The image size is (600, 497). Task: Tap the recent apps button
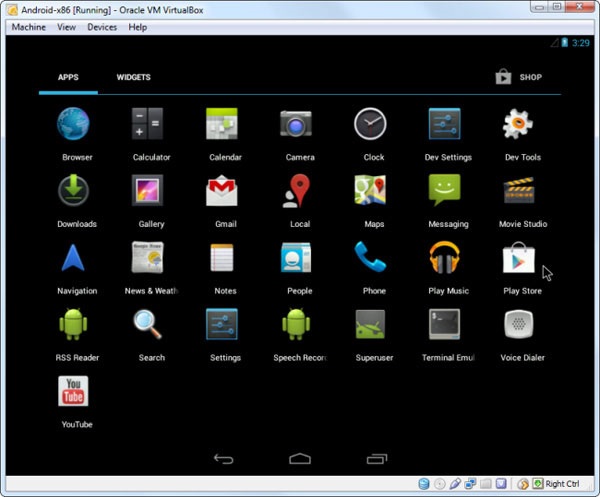[376, 459]
